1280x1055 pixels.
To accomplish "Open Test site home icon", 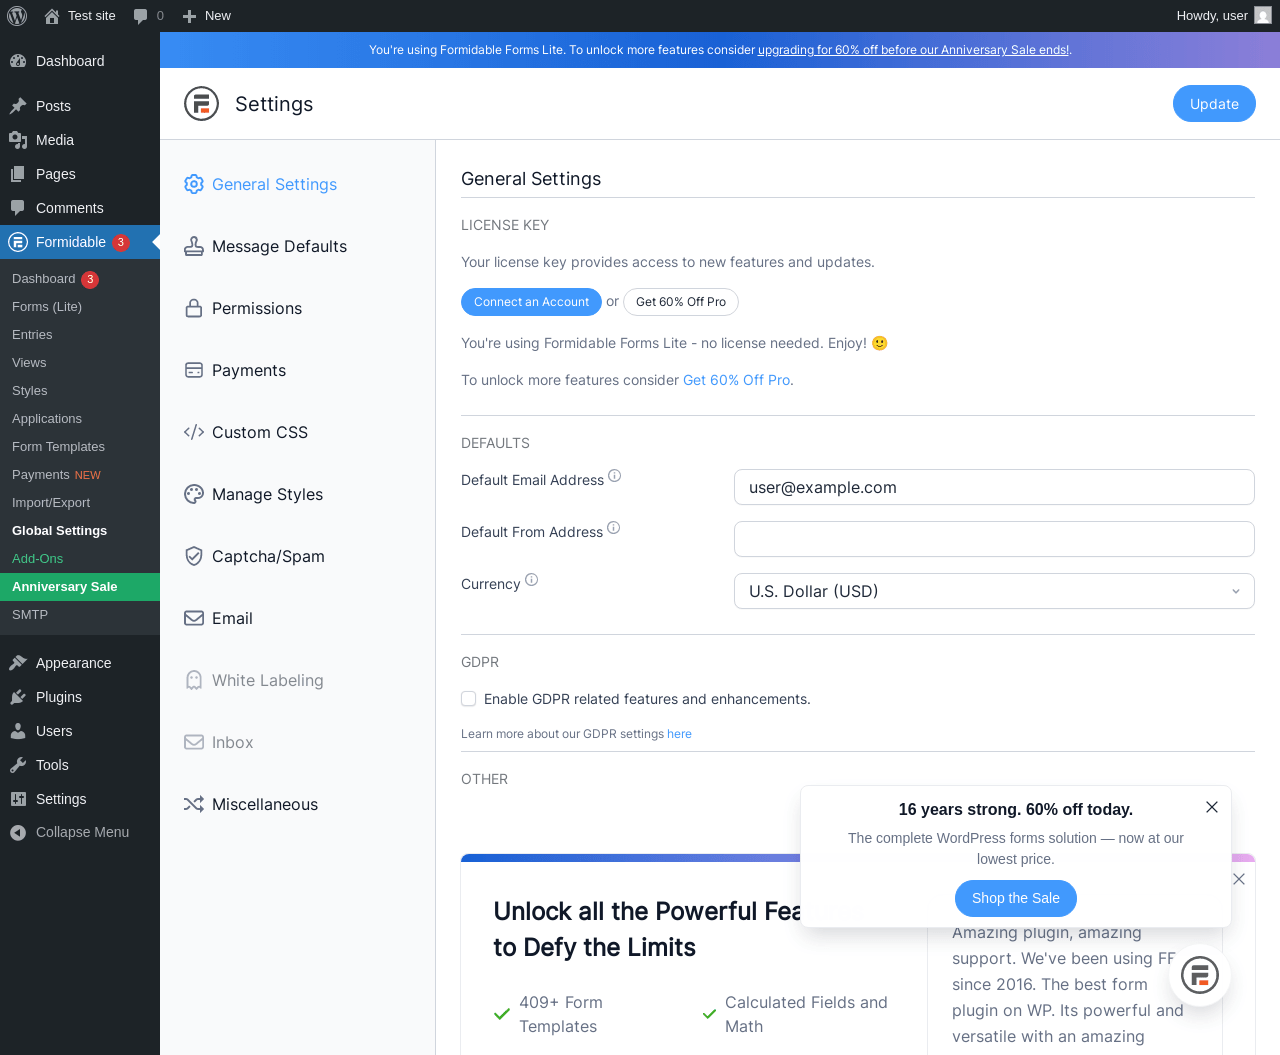I will coord(52,16).
